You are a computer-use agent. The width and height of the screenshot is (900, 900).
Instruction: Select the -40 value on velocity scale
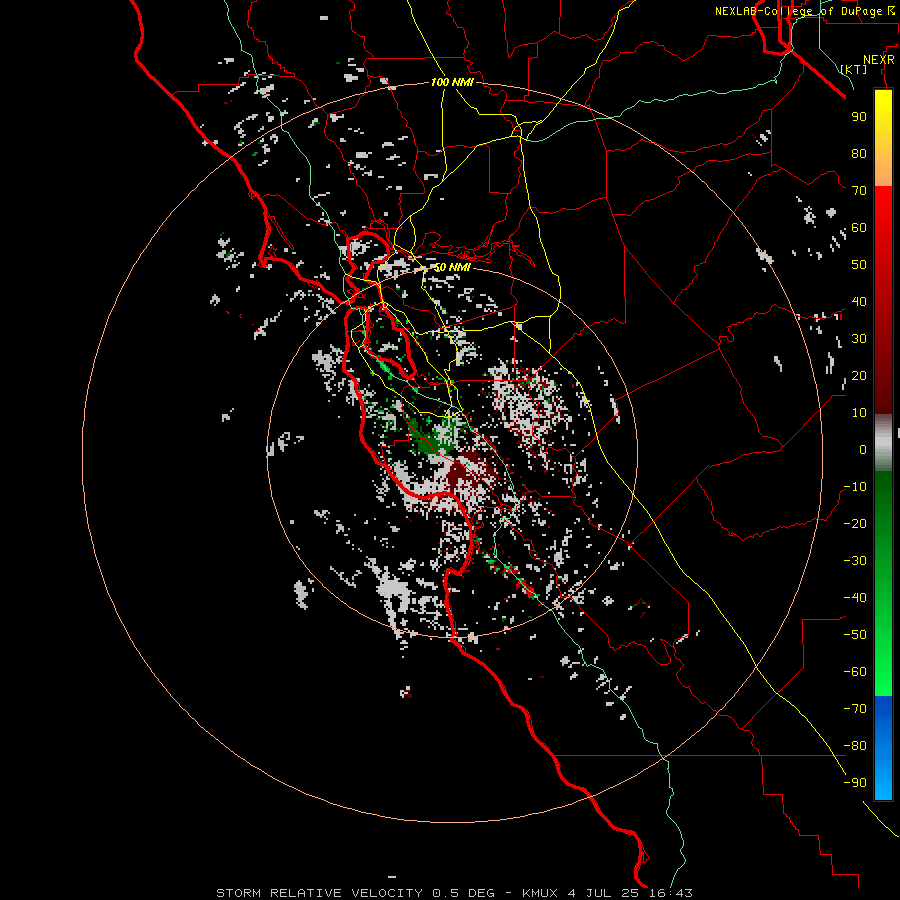855,598
